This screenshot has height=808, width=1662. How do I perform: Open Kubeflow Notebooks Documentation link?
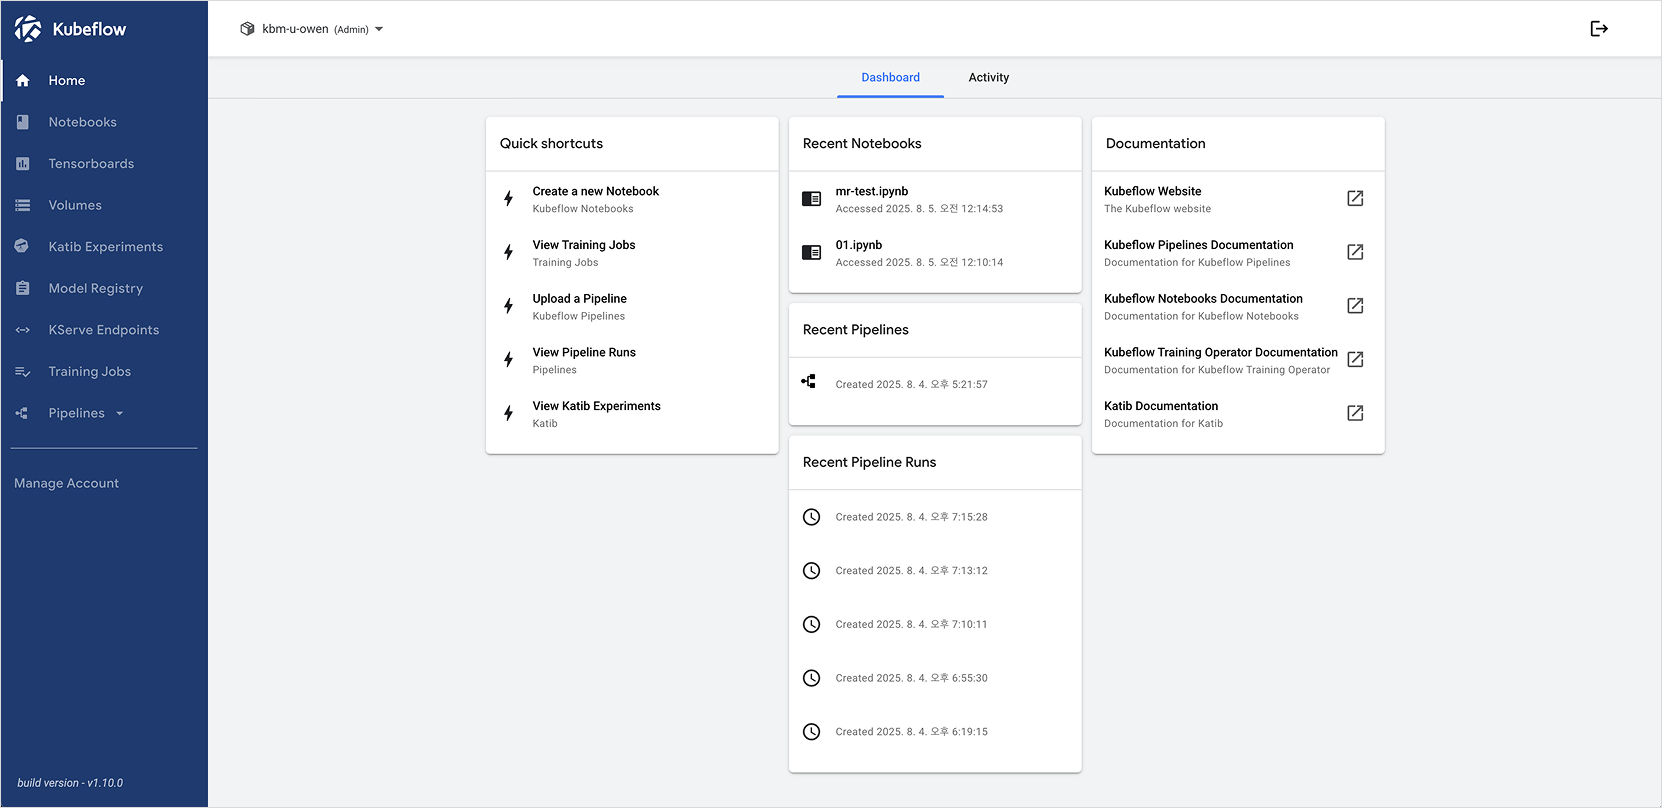1238,307
